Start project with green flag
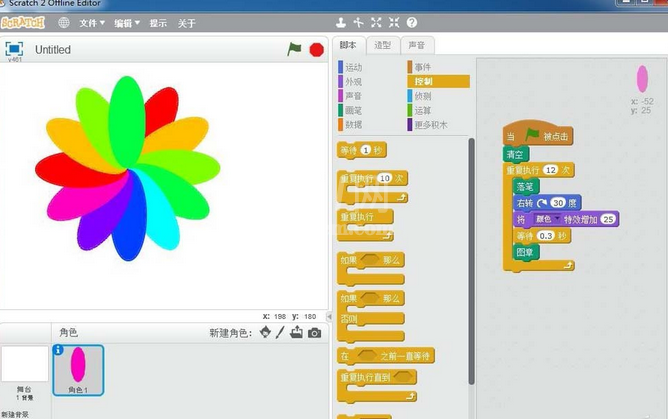The width and height of the screenshot is (668, 419). coord(294,49)
